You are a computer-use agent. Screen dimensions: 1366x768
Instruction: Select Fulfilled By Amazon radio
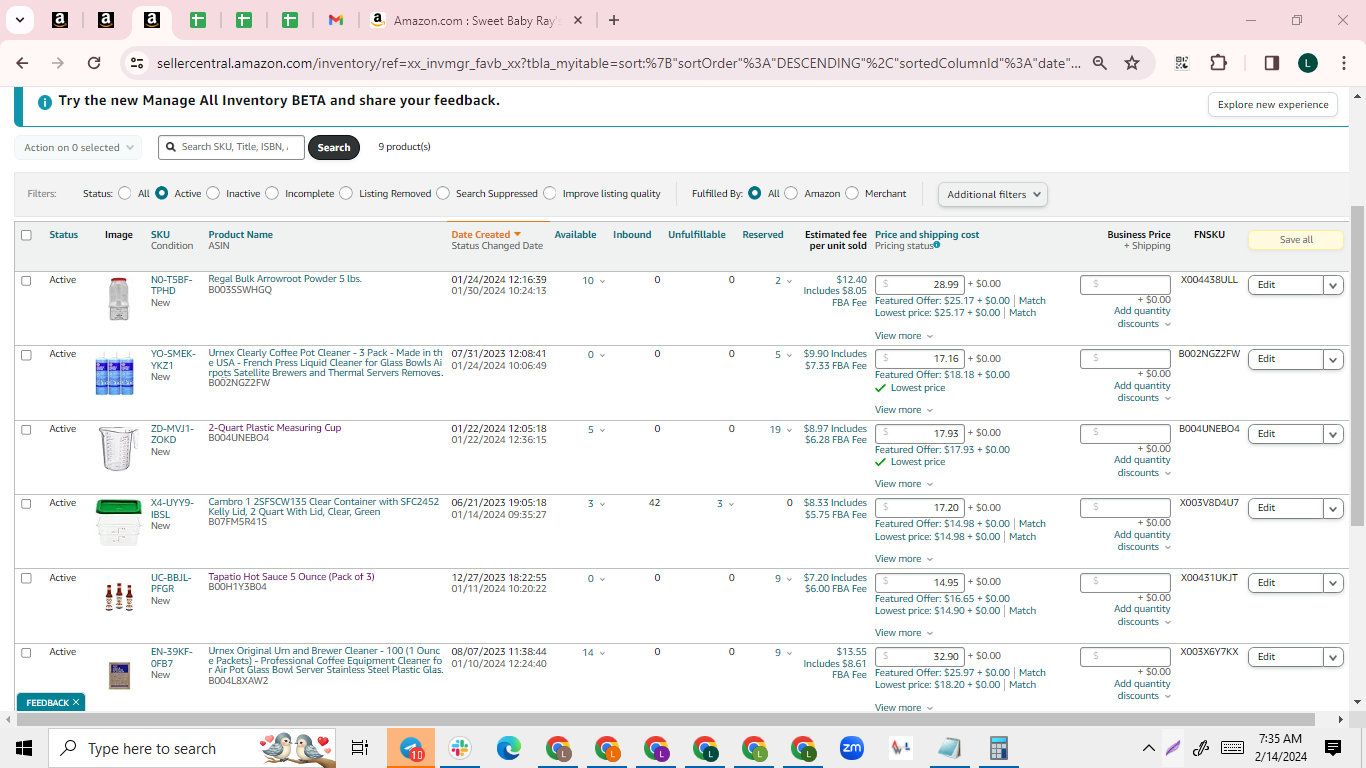(791, 193)
